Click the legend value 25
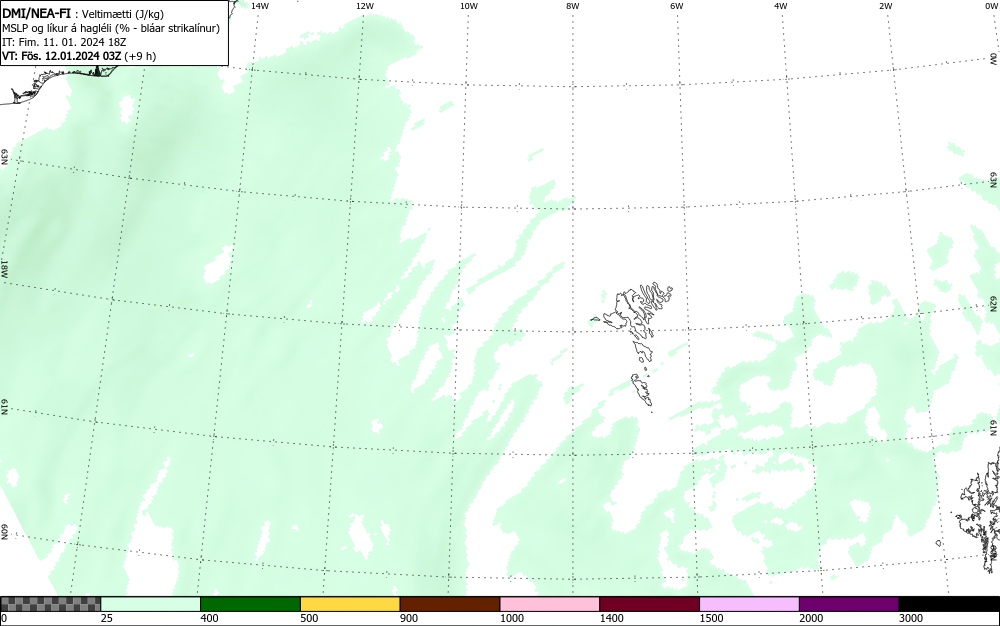The height and width of the screenshot is (626, 1000). coord(107,618)
